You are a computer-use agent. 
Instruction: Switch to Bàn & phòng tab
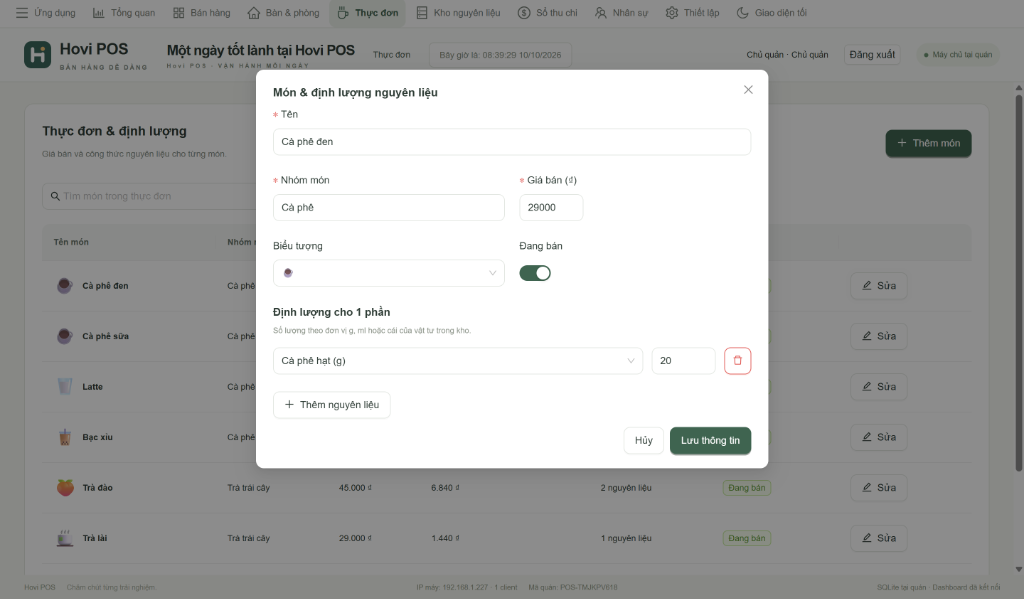coord(283,12)
